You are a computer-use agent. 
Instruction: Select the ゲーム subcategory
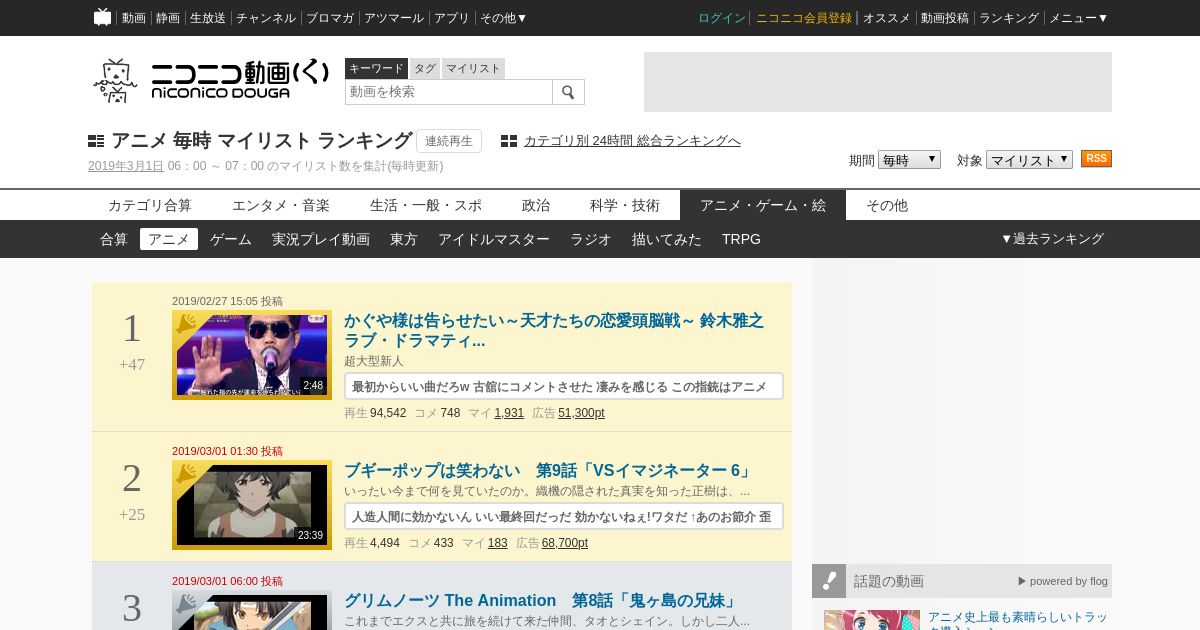231,239
